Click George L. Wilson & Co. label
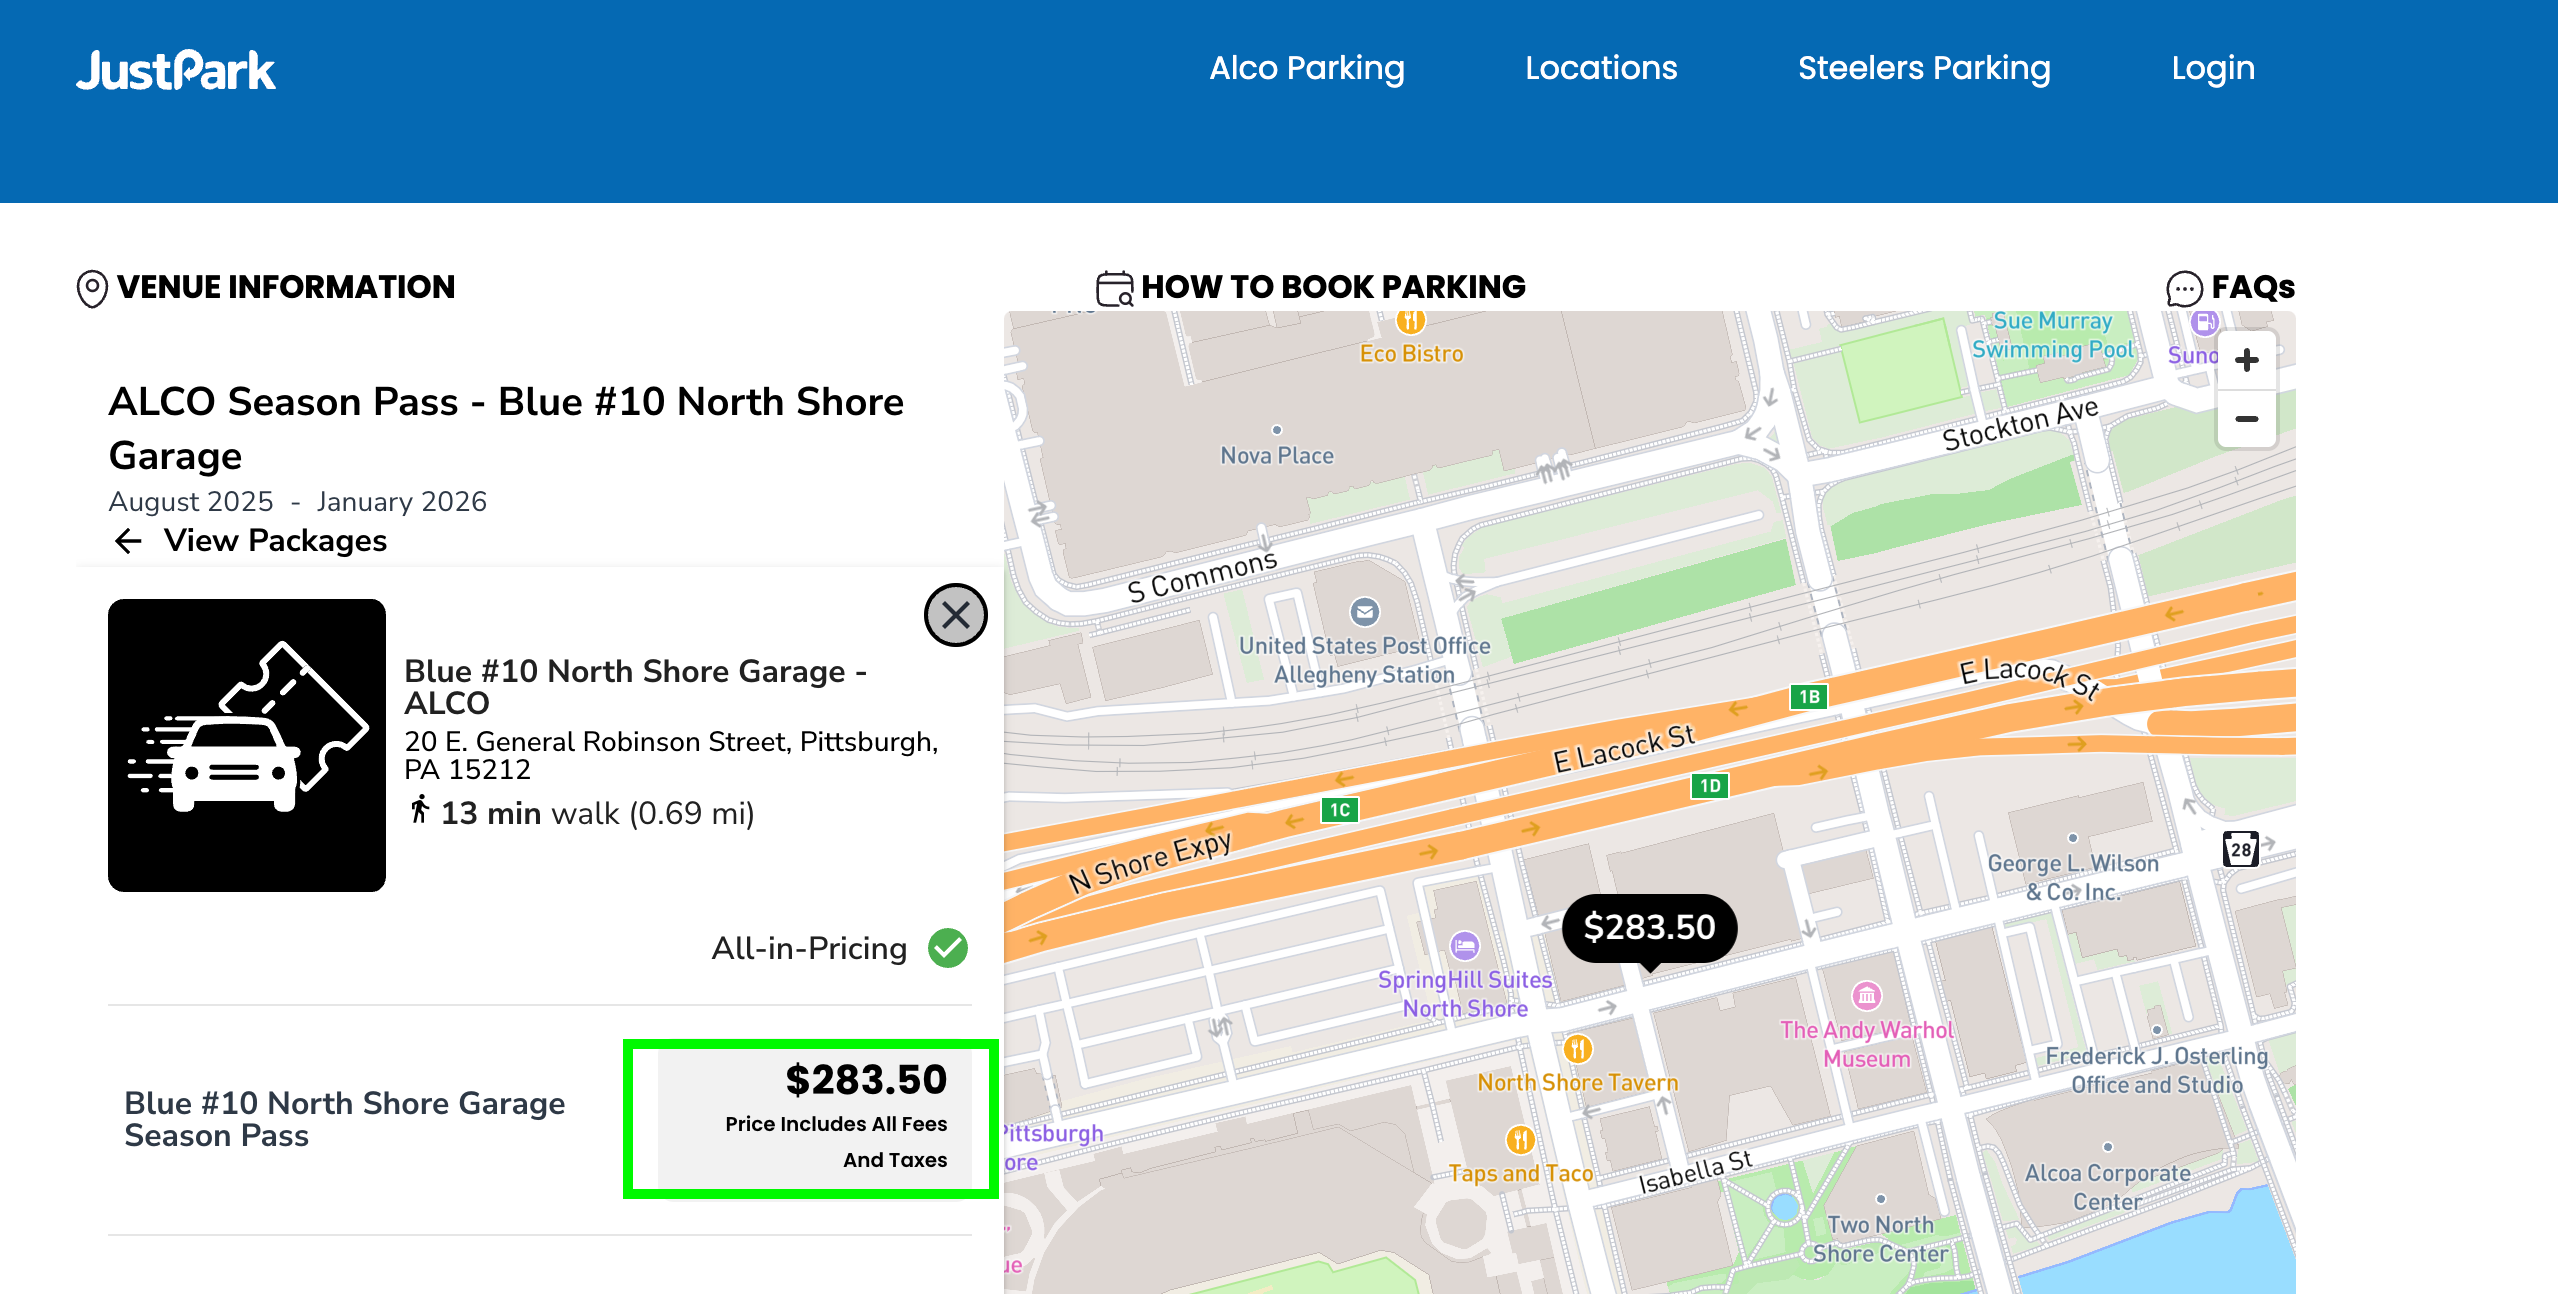This screenshot has width=2558, height=1294. 2072,877
